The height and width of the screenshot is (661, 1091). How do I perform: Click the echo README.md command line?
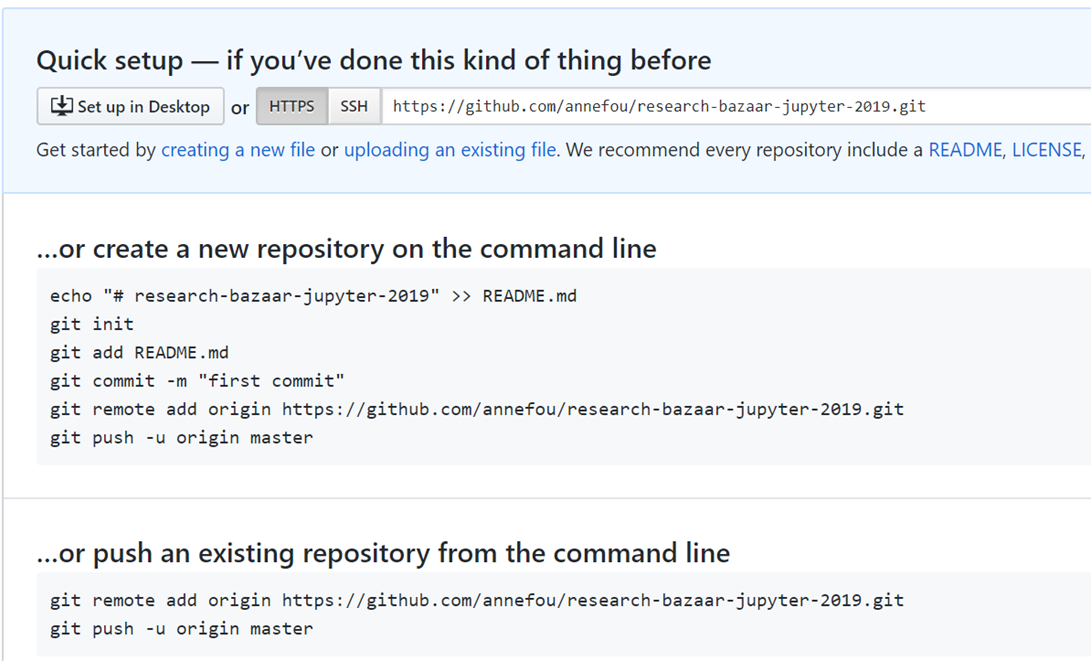pos(313,296)
